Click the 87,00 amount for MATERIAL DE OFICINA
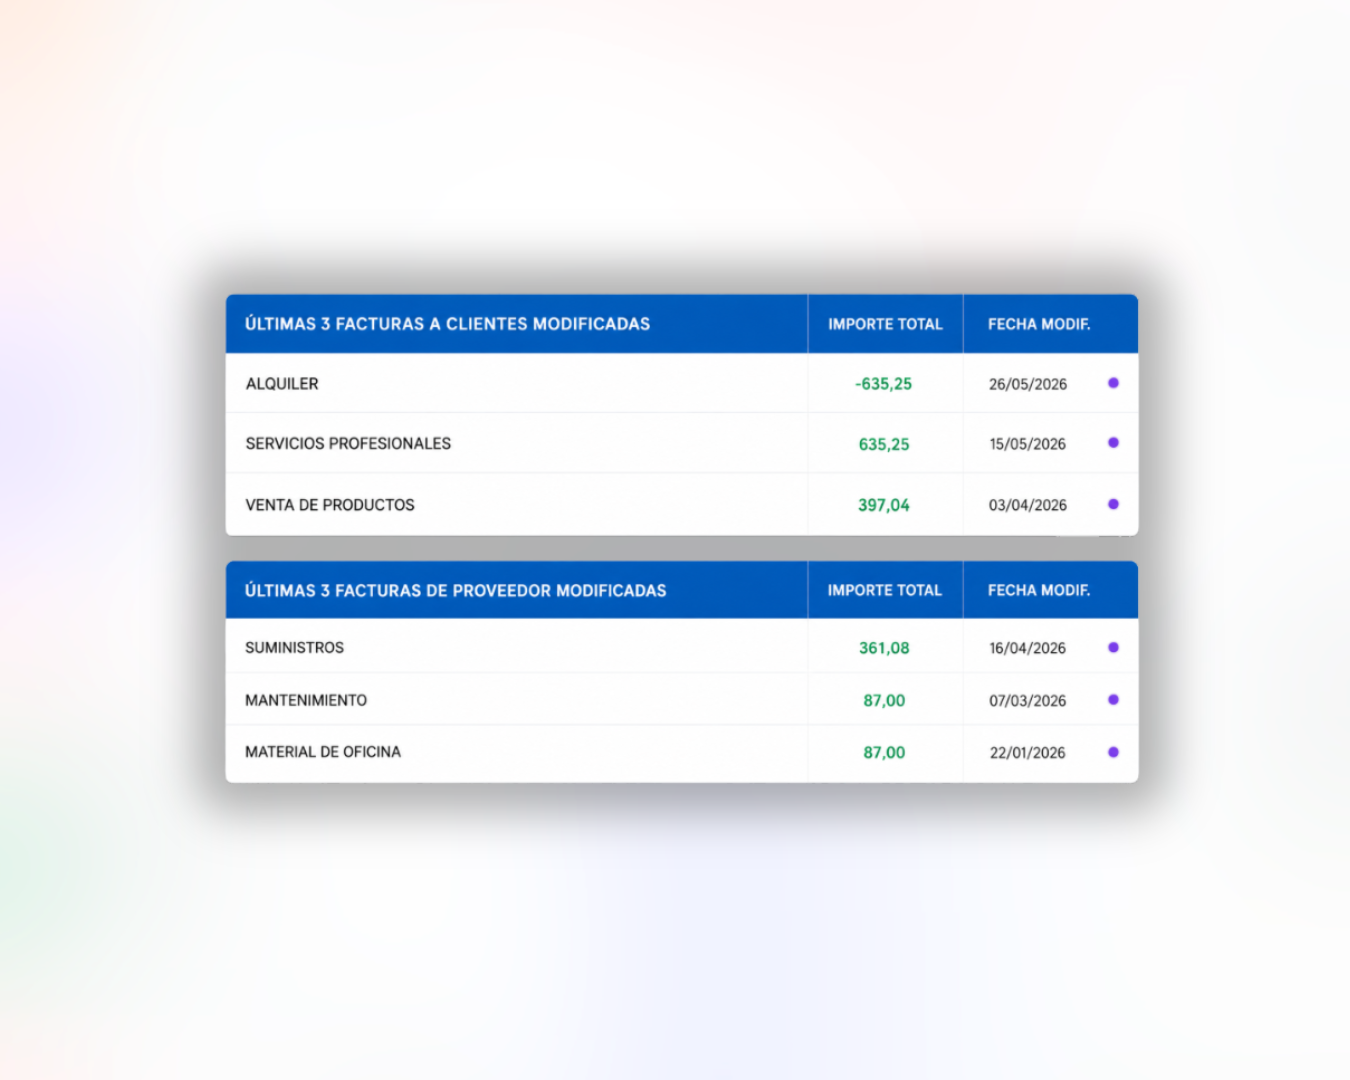The image size is (1350, 1080). tap(884, 753)
